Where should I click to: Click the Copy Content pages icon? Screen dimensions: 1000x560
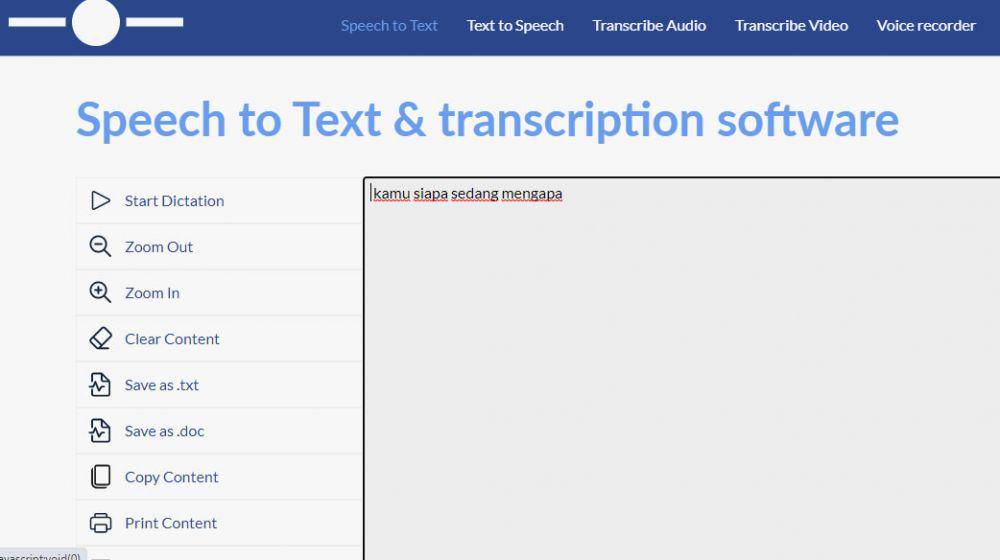coord(100,476)
